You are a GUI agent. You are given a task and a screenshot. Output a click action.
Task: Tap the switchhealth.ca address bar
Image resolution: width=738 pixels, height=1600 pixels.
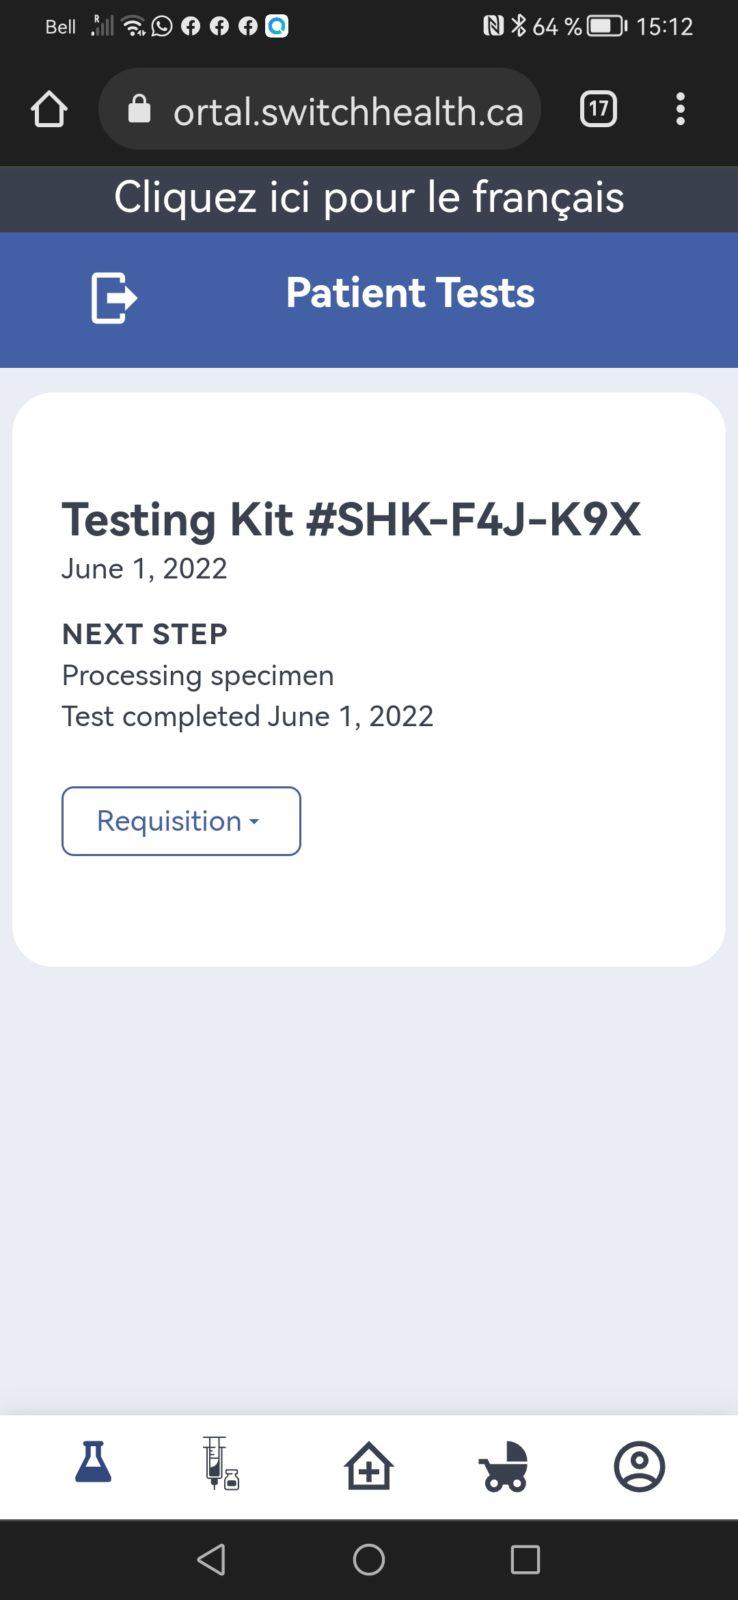point(348,111)
